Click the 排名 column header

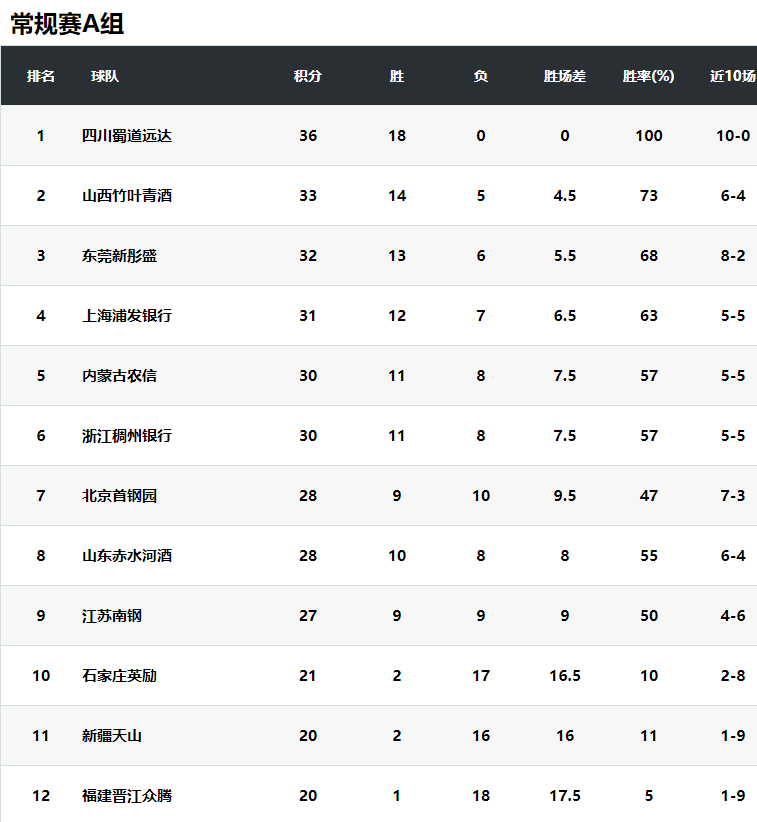[41, 76]
